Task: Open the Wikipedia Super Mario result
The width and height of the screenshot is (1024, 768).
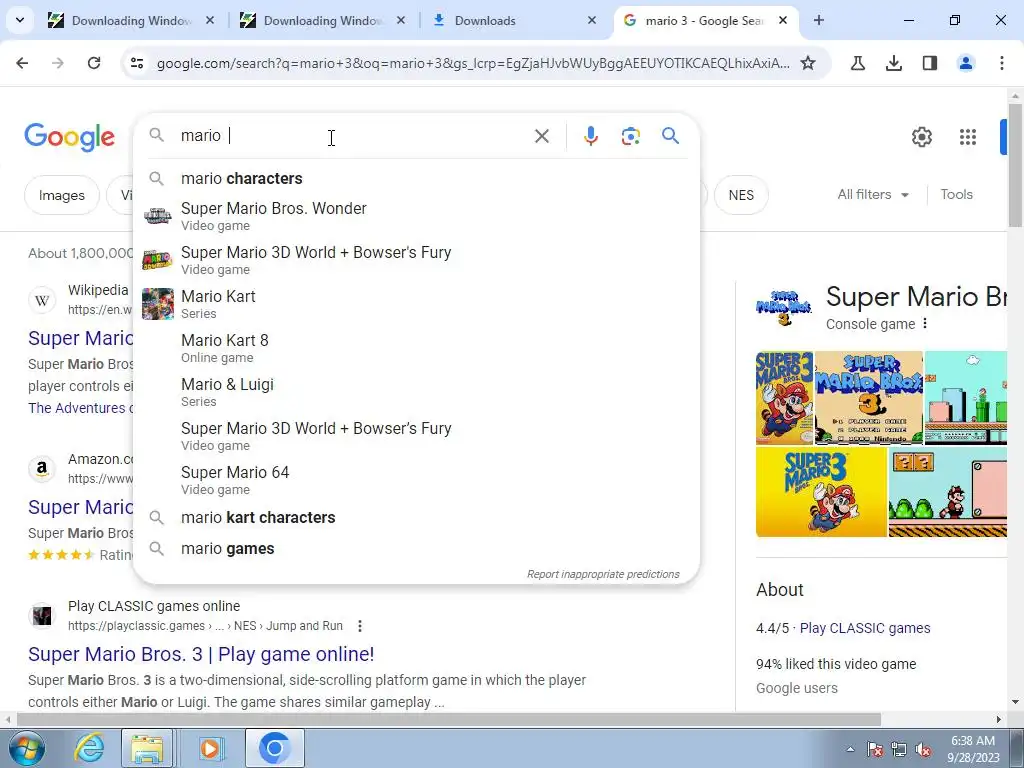Action: click(81, 338)
